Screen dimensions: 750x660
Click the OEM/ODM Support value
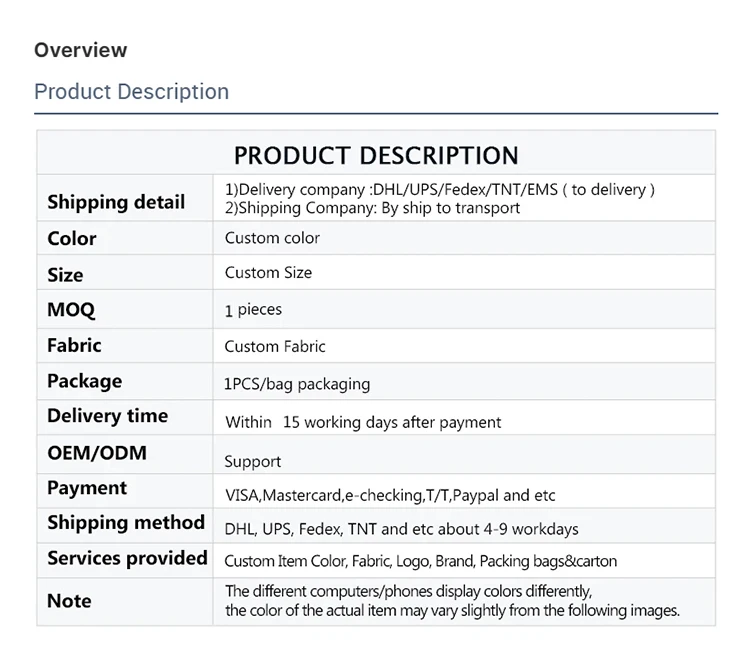click(x=252, y=461)
